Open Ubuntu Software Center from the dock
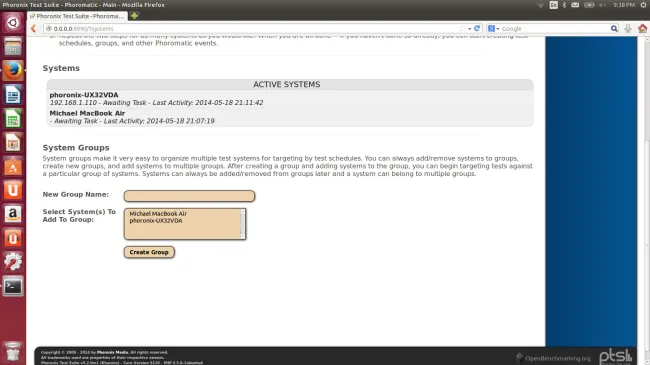Image resolution: width=650 pixels, height=365 pixels. (12, 167)
